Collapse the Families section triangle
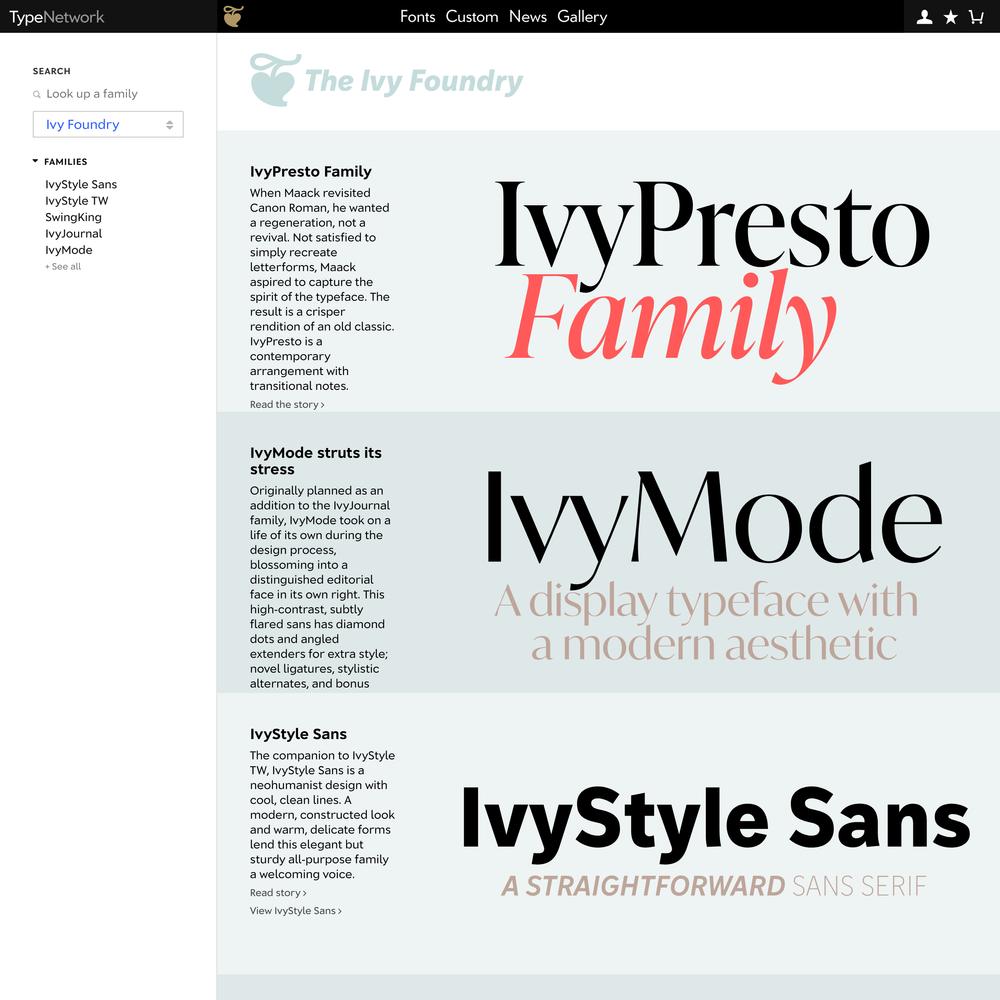1000x1000 pixels. coord(35,161)
